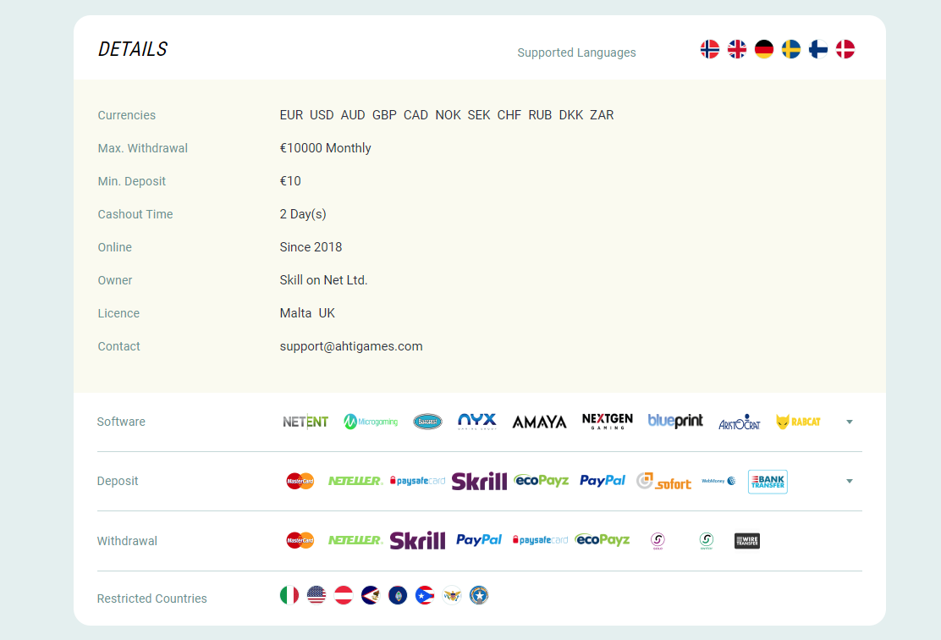
Task: Click the support@ahtigames.com contact email
Action: (351, 346)
